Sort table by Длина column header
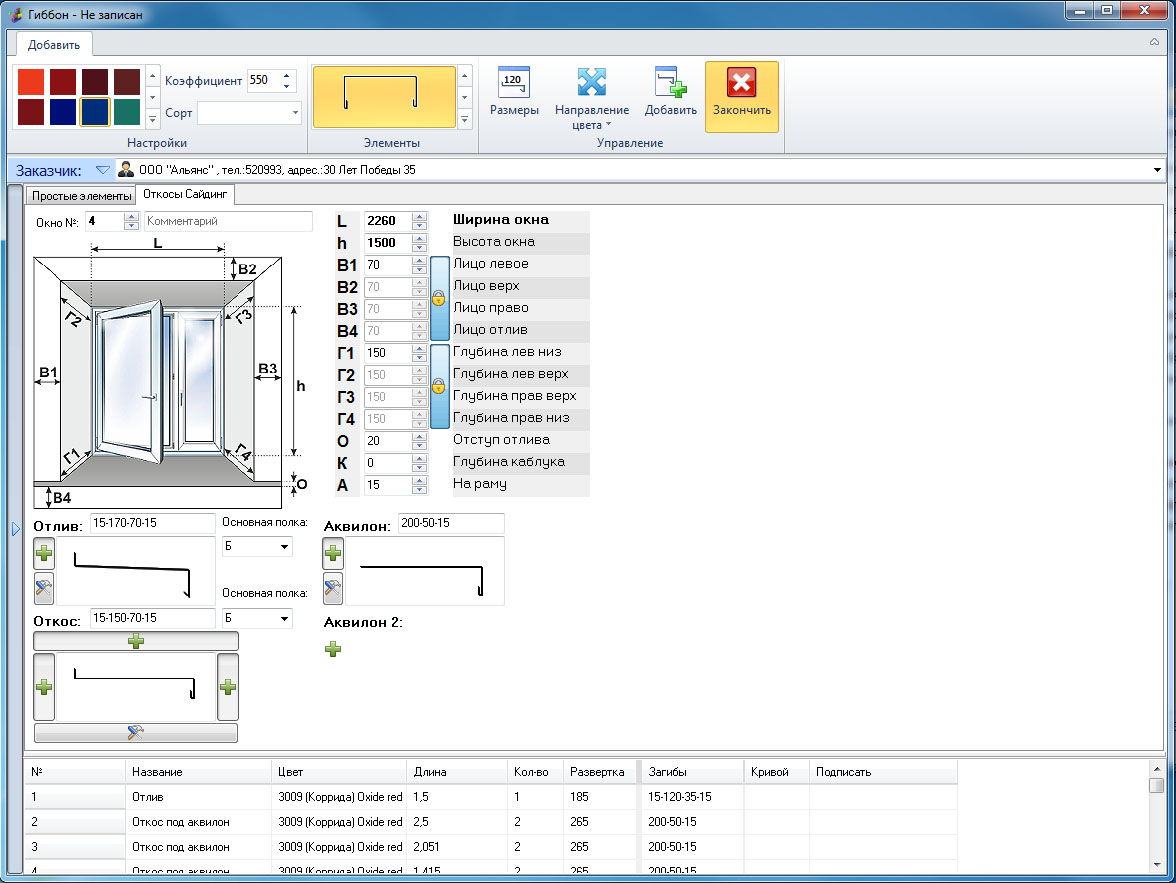The image size is (1176, 883). [x=457, y=772]
